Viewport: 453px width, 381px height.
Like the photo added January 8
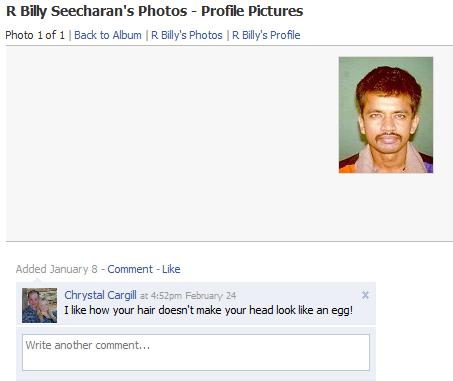[171, 269]
